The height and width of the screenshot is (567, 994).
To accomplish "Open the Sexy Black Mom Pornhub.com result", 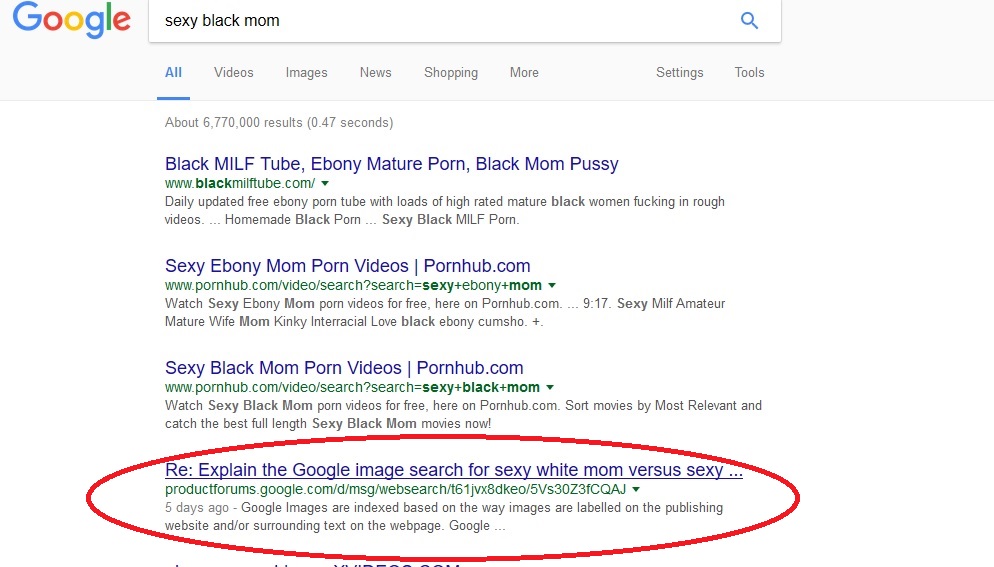I will pyautogui.click(x=344, y=368).
